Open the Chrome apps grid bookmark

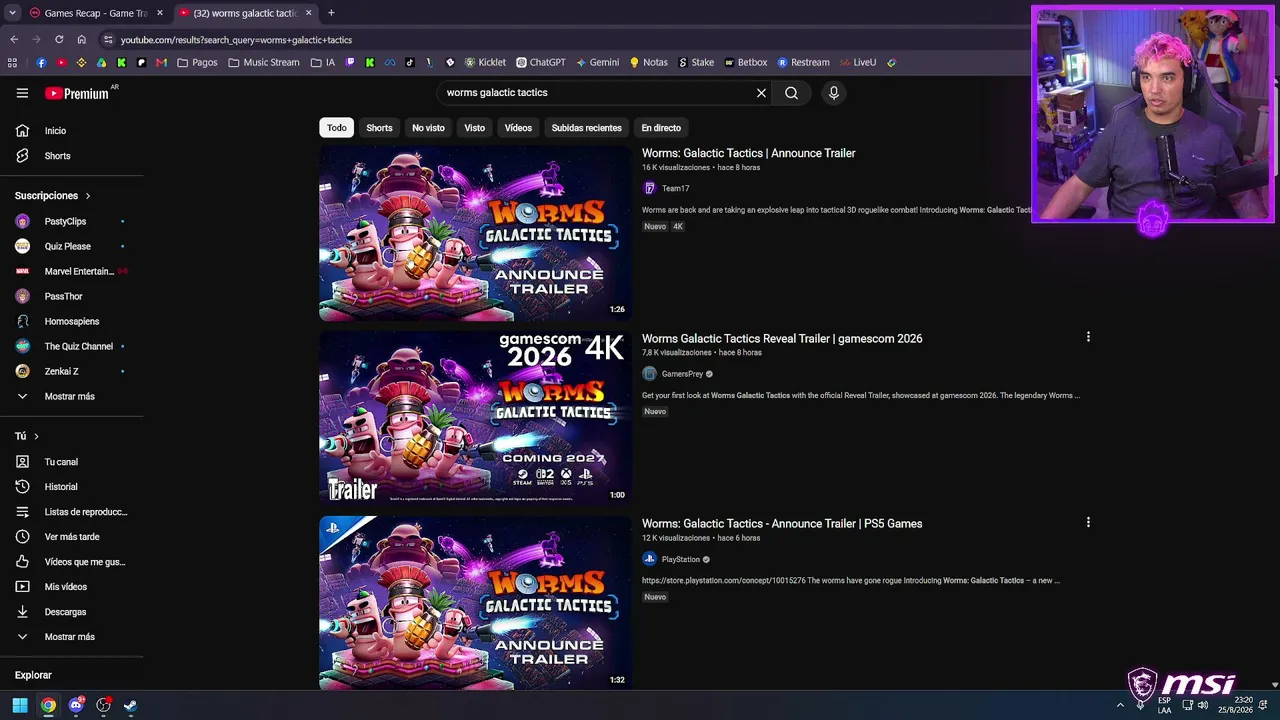(x=12, y=62)
